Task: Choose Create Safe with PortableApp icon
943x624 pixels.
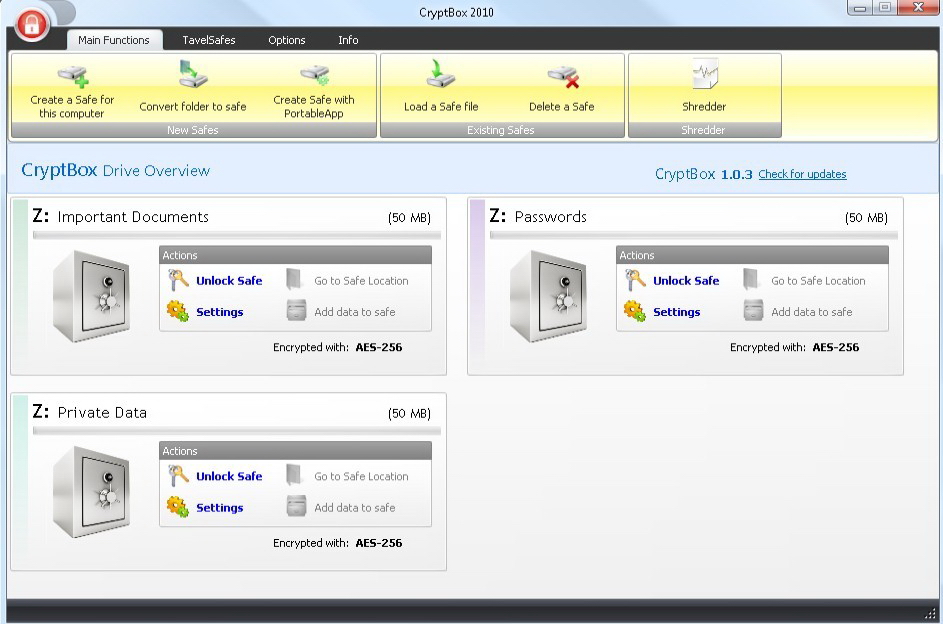Action: click(x=314, y=76)
